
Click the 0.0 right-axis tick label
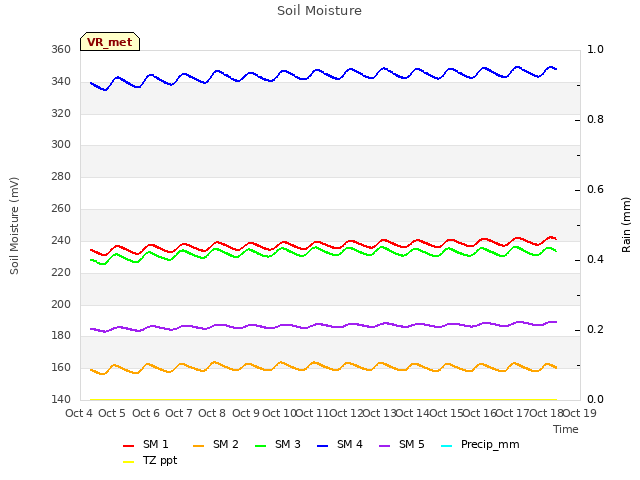point(595,399)
